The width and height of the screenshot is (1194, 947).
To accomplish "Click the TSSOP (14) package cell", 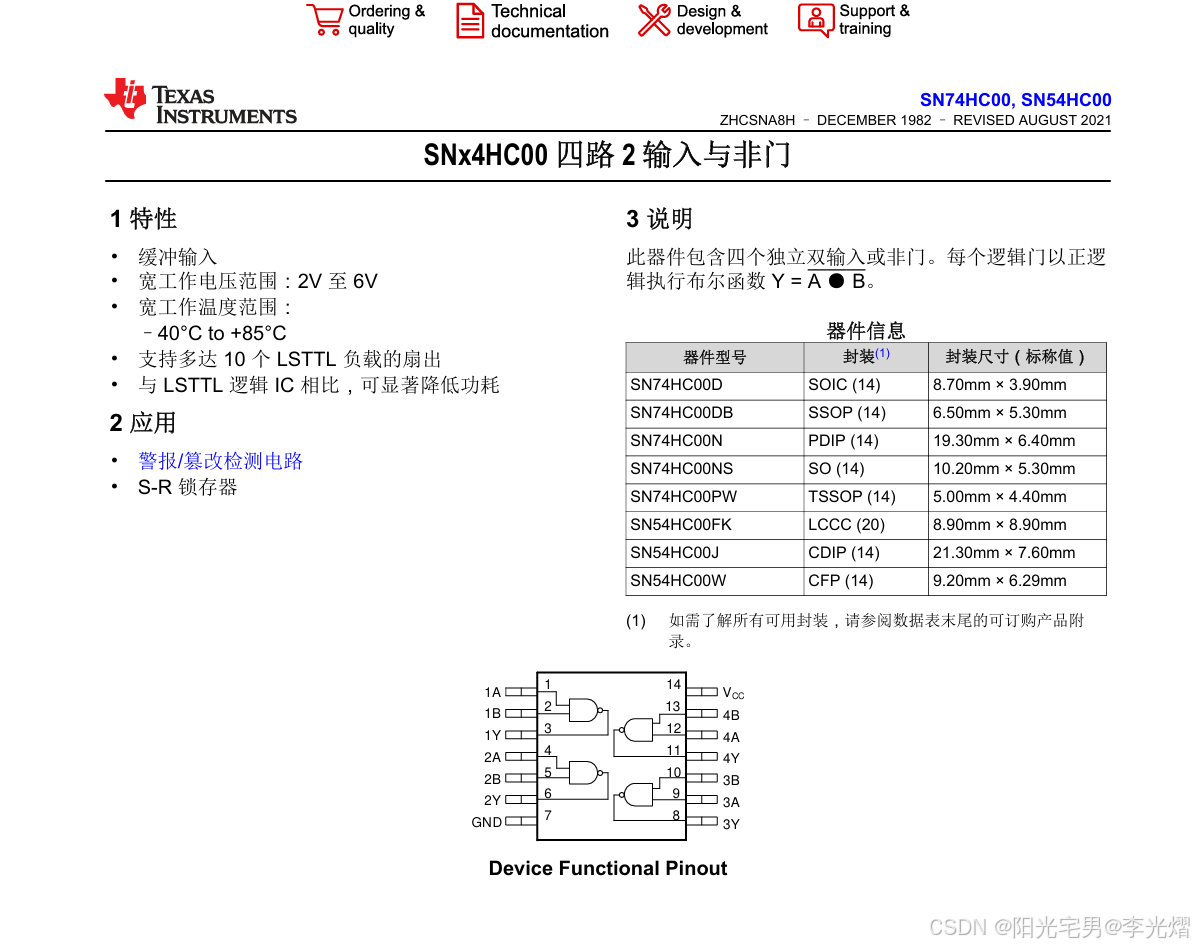I will [x=866, y=497].
